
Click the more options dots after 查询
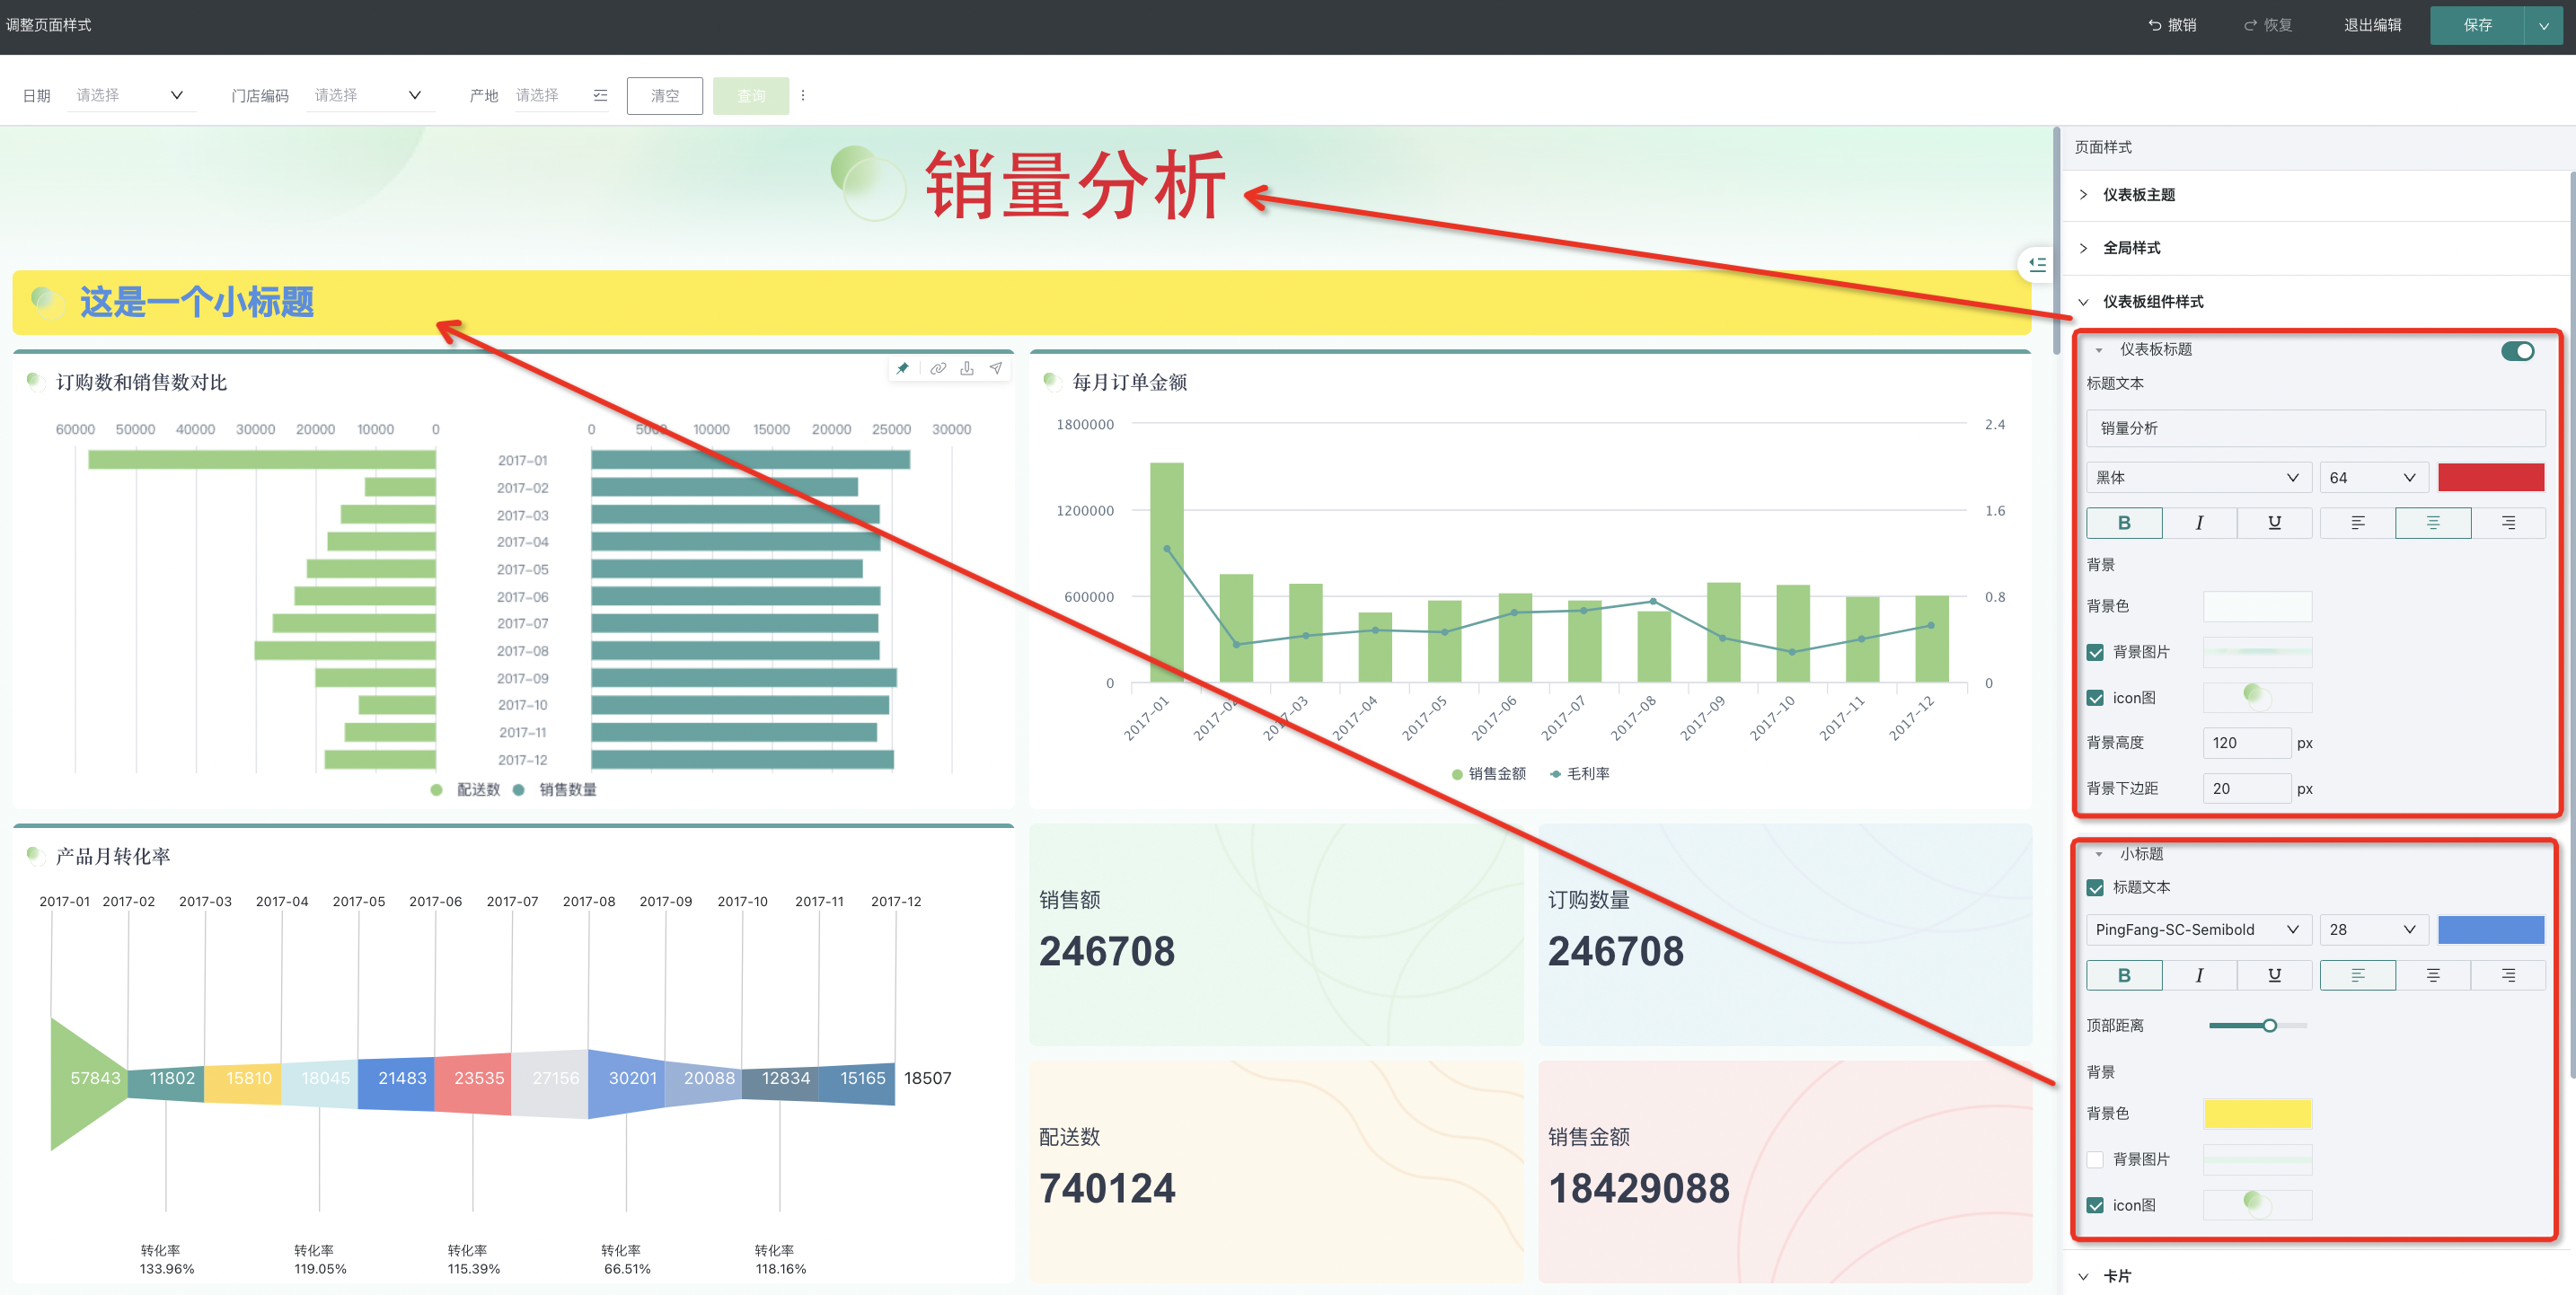click(803, 96)
